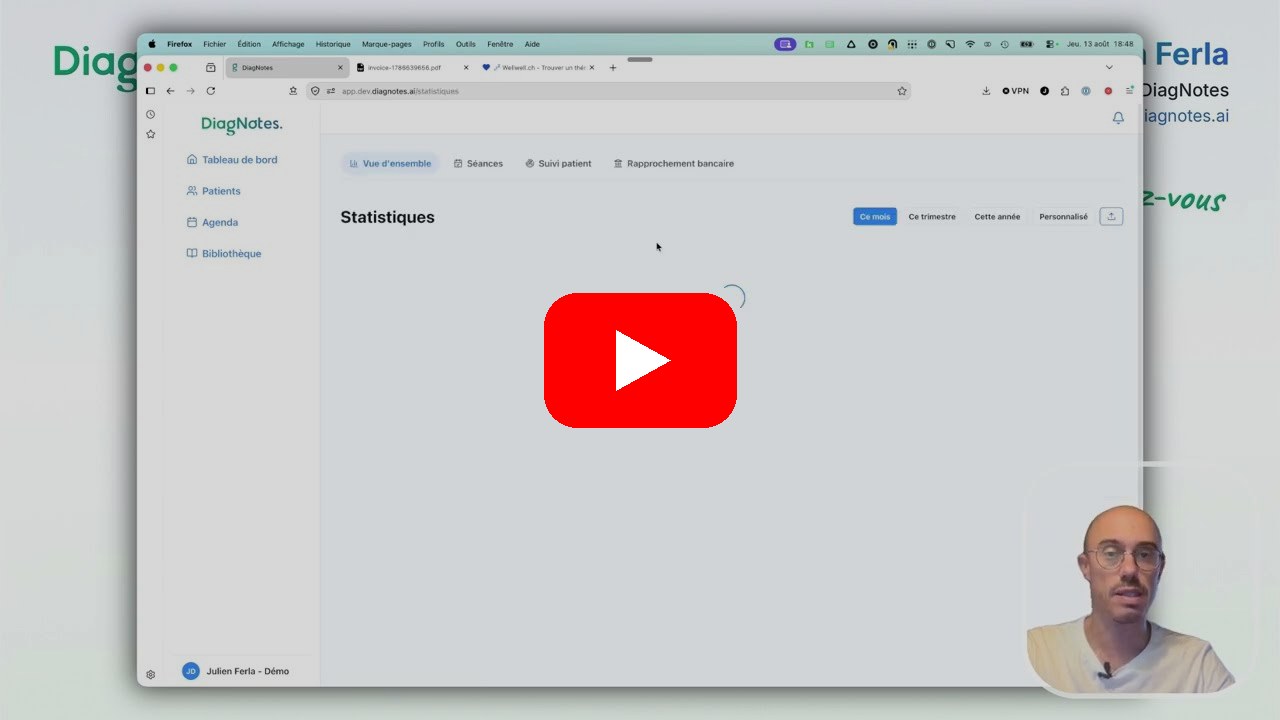Open the Apple menu
This screenshot has height=720, width=1280.
[152, 44]
